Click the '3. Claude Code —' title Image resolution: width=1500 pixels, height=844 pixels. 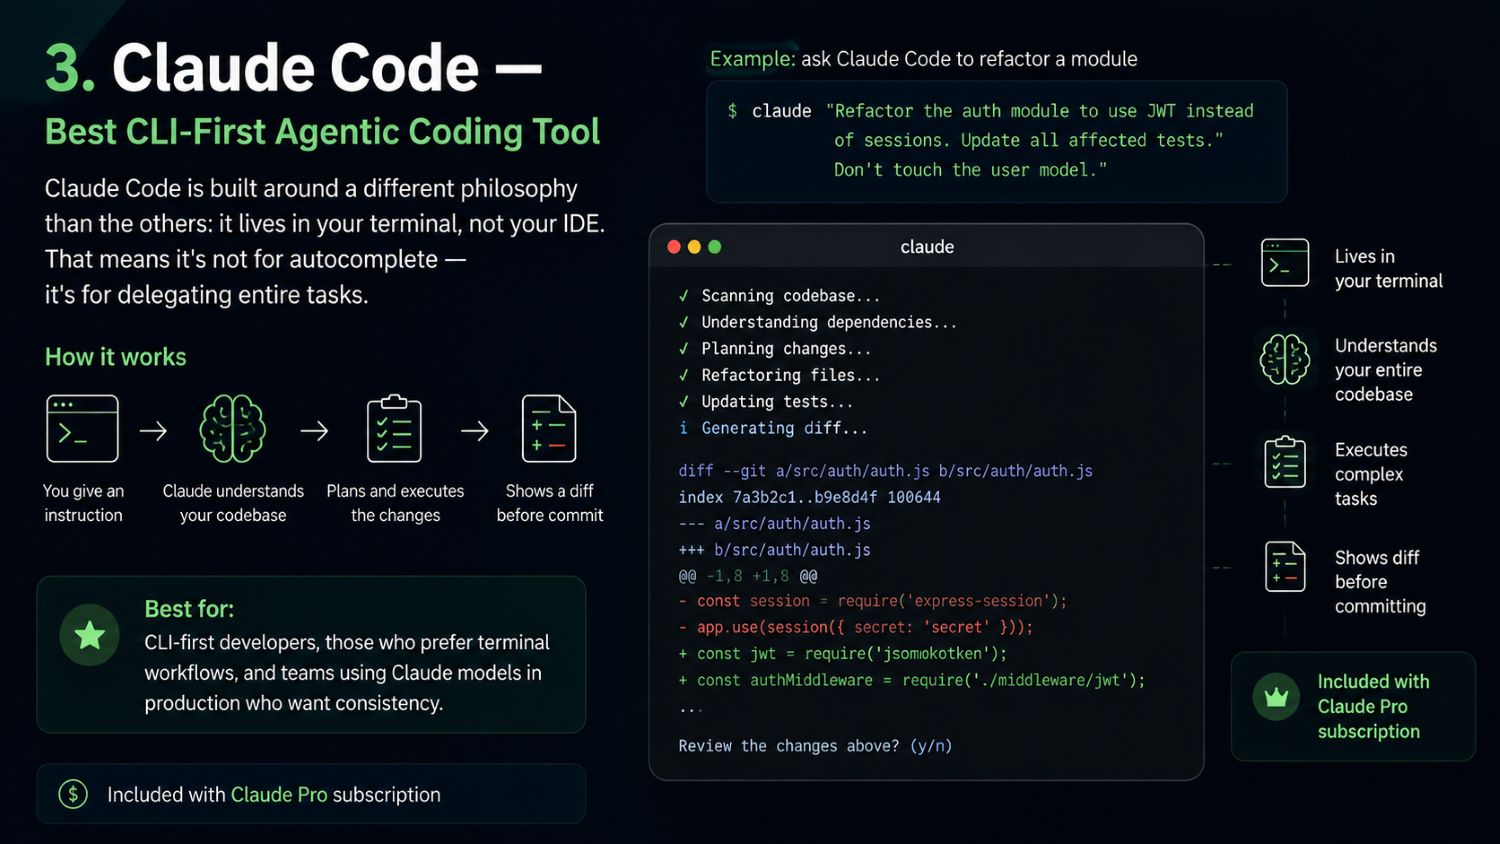click(293, 68)
